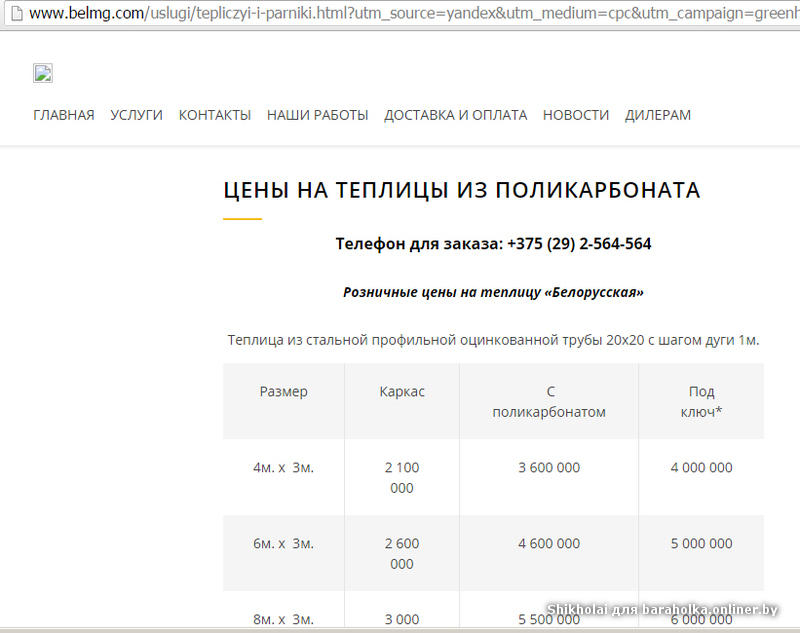Click the order phone number +375 (29) 2-564-564

pyautogui.click(x=579, y=244)
